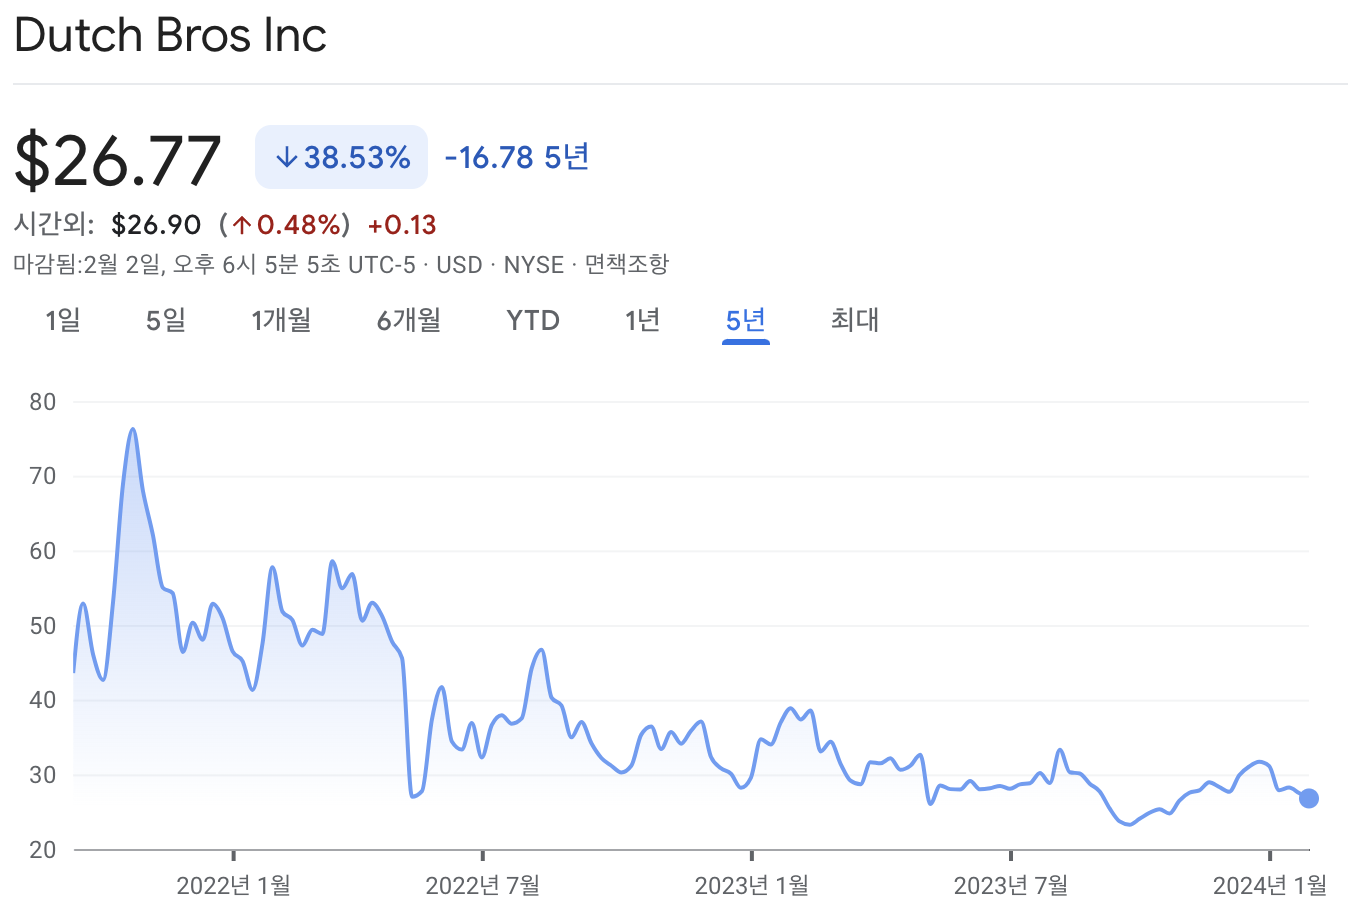Click the blue endpoint dot on the chart
The width and height of the screenshot is (1348, 904).
tap(1307, 797)
